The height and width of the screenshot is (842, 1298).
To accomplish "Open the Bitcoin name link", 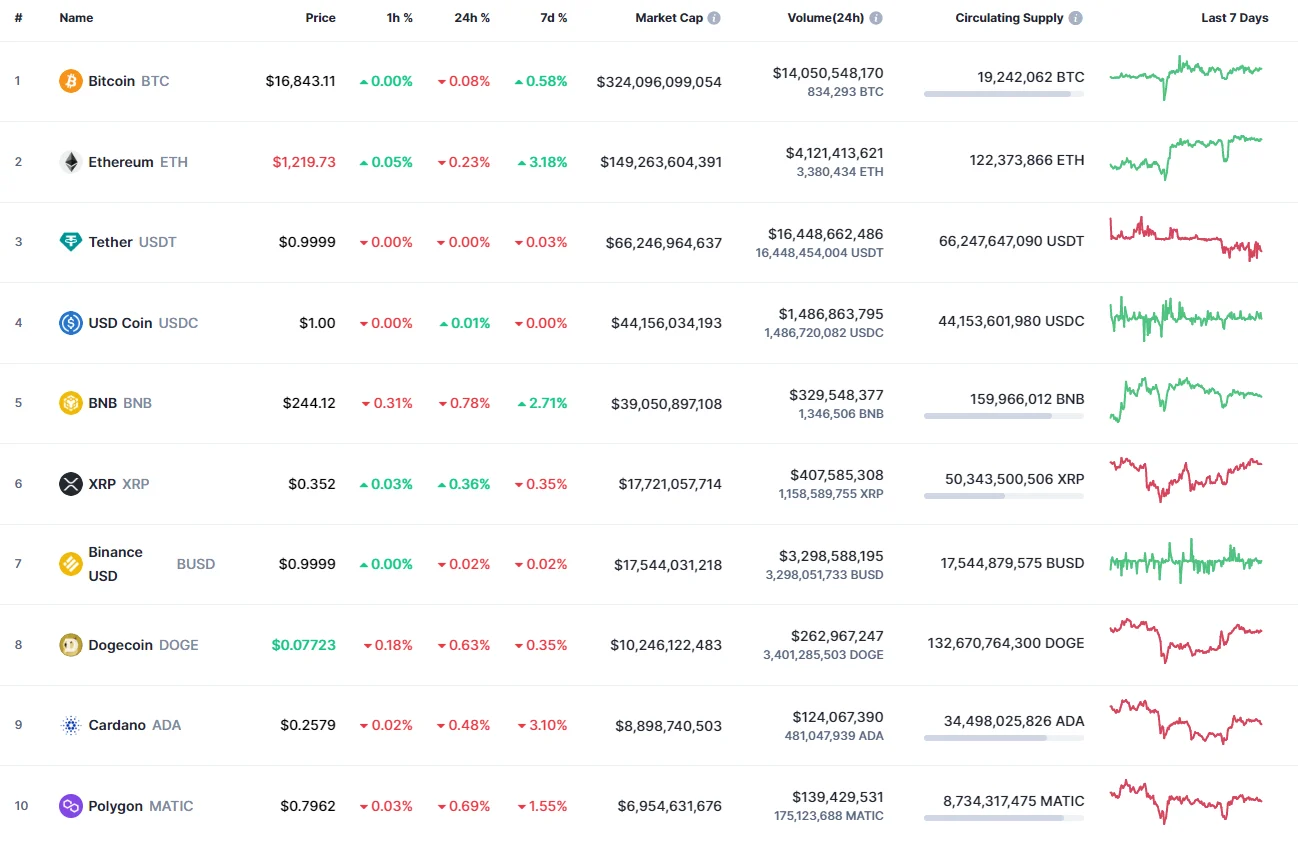I will coord(111,81).
